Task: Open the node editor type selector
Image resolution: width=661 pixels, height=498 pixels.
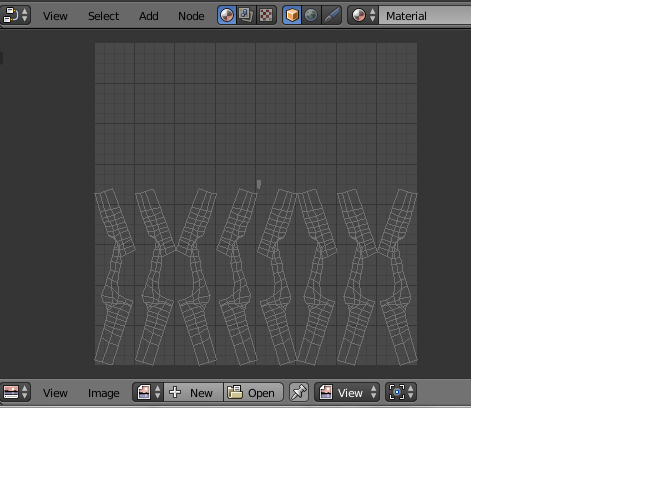Action: pos(15,15)
